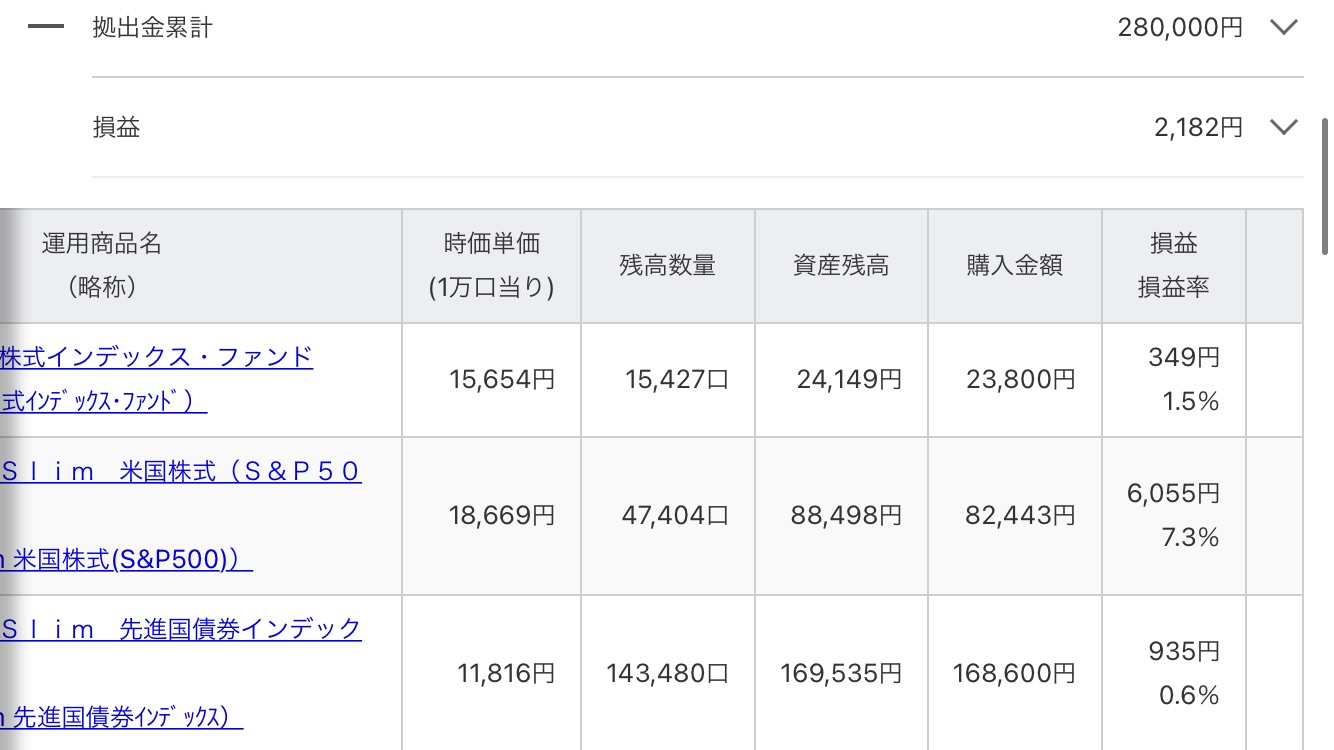The width and height of the screenshot is (1334, 750).
Task: Click the 88,498円 asset balance cell
Action: click(x=846, y=515)
